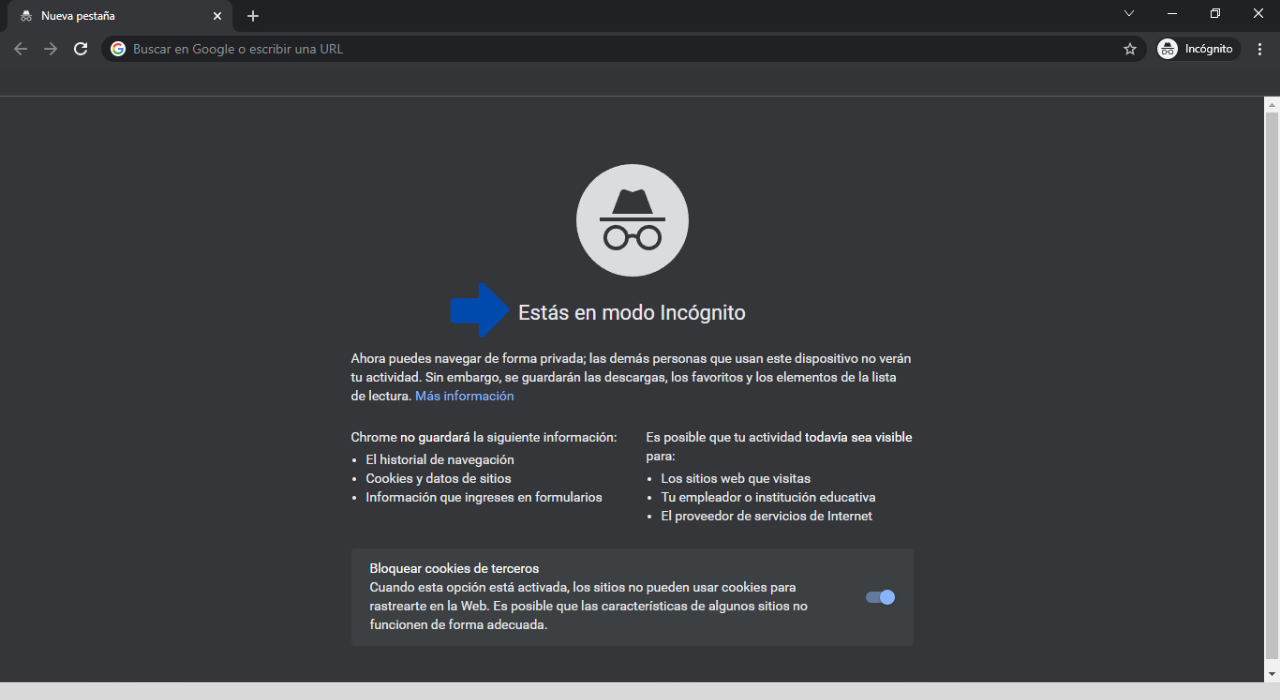Bookmark this page with the star icon
This screenshot has width=1280, height=700.
[1130, 49]
